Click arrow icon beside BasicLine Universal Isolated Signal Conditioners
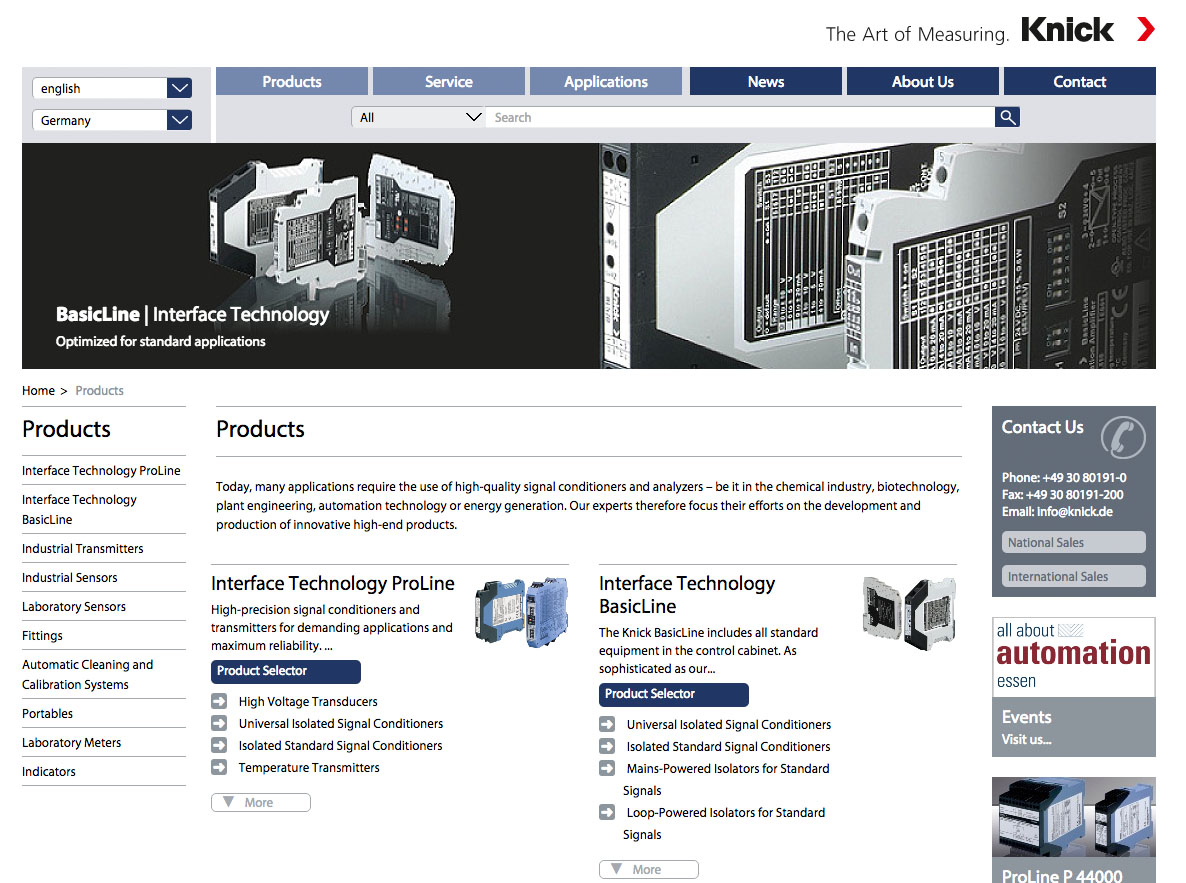1186x883 pixels. (x=607, y=724)
